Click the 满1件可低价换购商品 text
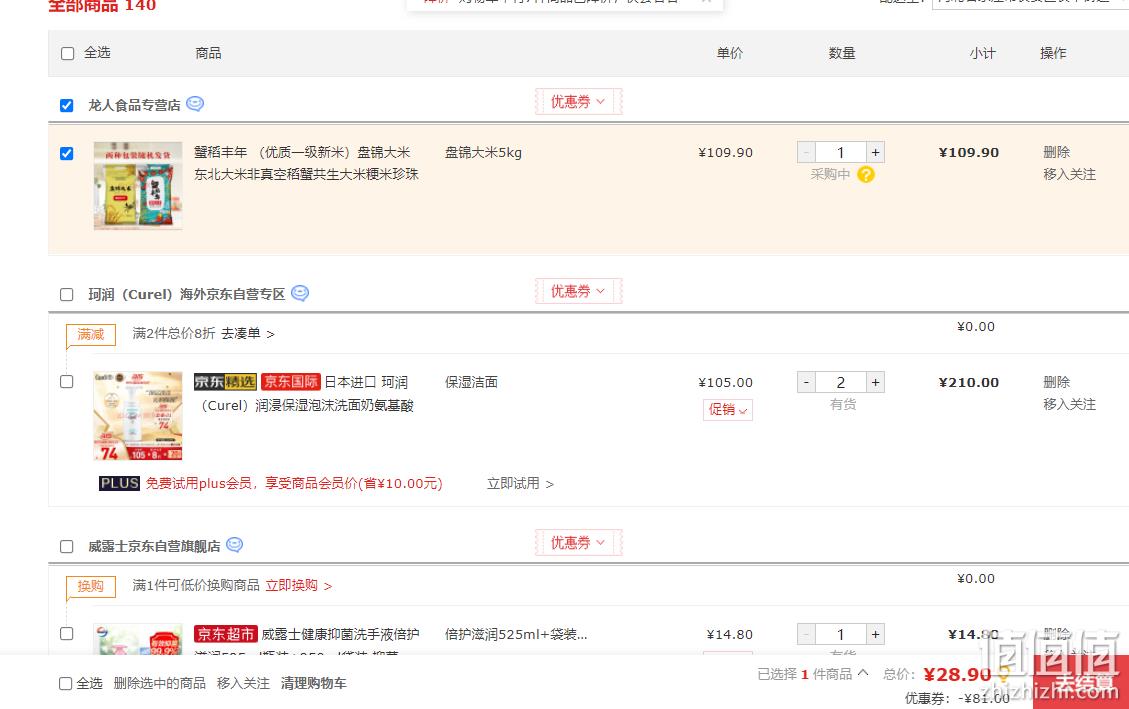1129x709 pixels. [196, 585]
